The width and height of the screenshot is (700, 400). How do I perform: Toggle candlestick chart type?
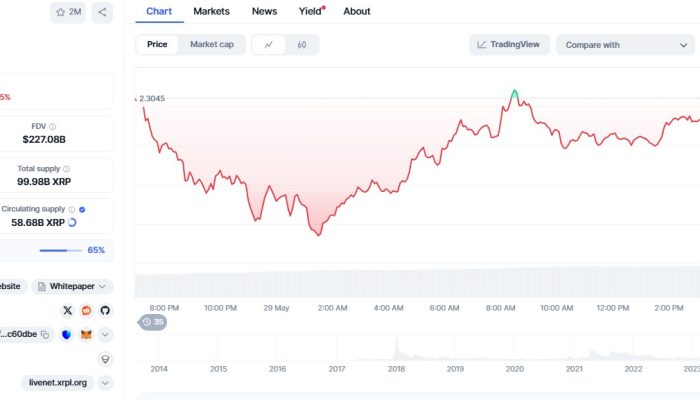(x=301, y=44)
